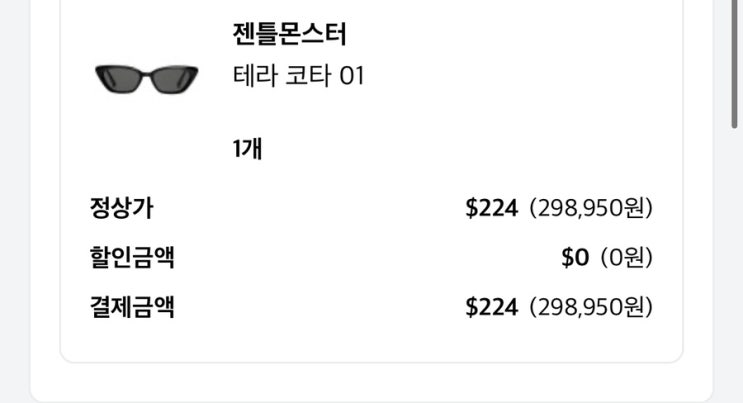Click the 0원 discount value
This screenshot has width=743, height=403.
click(x=626, y=257)
